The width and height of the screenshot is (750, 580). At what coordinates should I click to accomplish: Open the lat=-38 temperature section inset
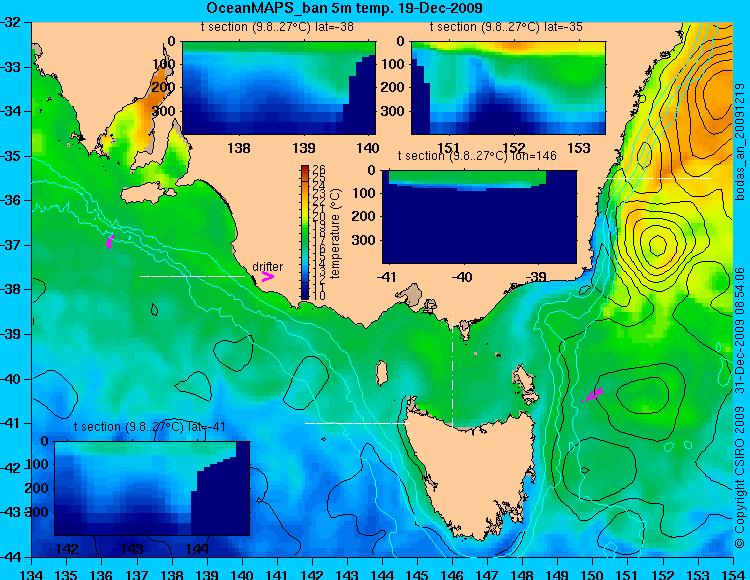(x=279, y=88)
